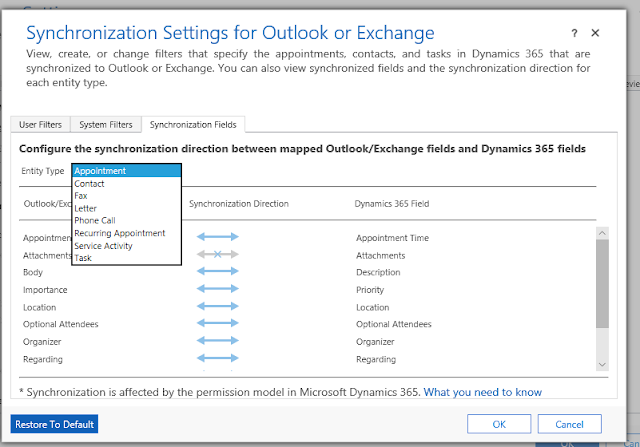Viewport: 640px width, 447px height.
Task: Click the fields list vertical scrollbar
Action: (602, 290)
